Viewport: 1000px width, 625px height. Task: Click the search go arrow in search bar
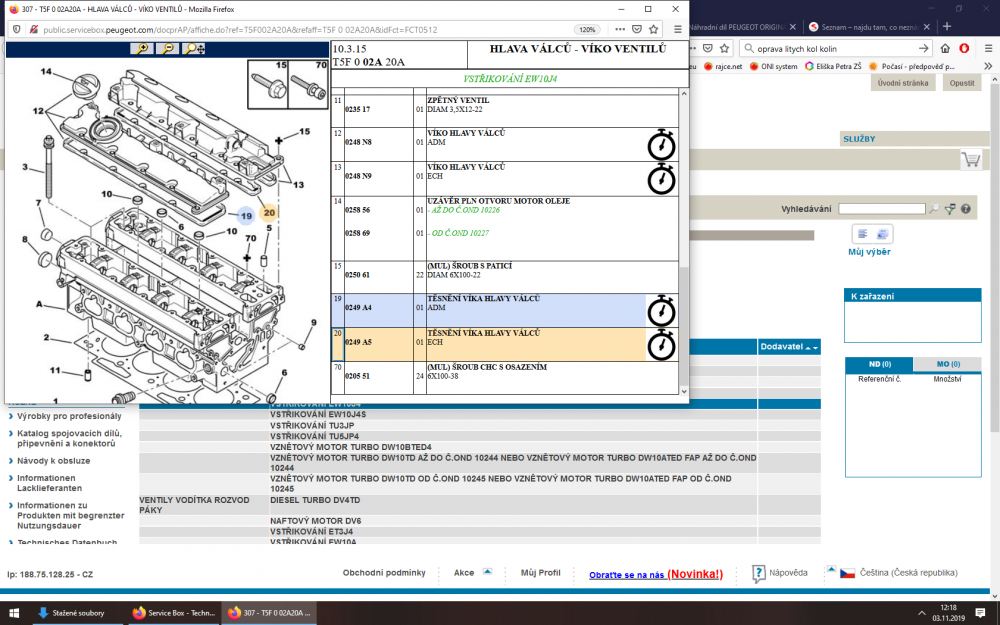tap(923, 48)
